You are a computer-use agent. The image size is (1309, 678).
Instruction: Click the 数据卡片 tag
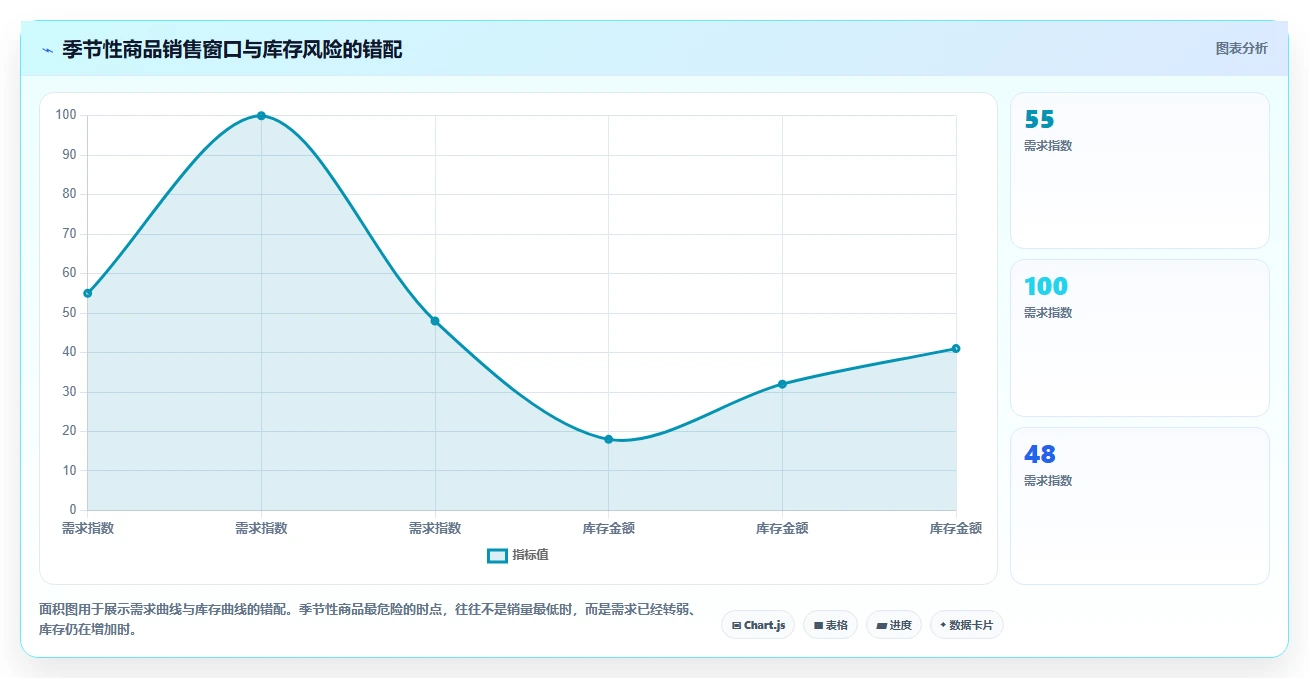point(966,625)
